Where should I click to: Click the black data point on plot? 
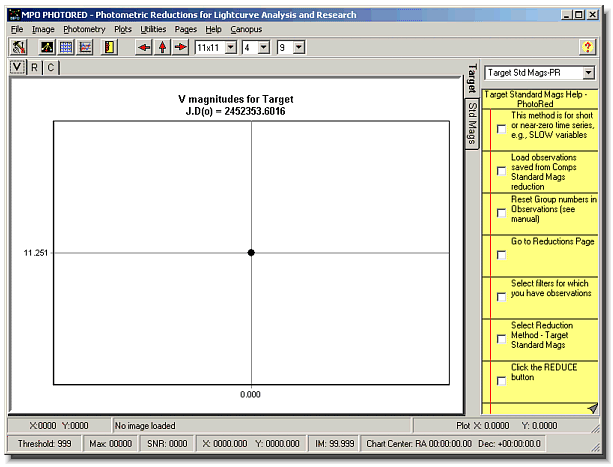251,252
